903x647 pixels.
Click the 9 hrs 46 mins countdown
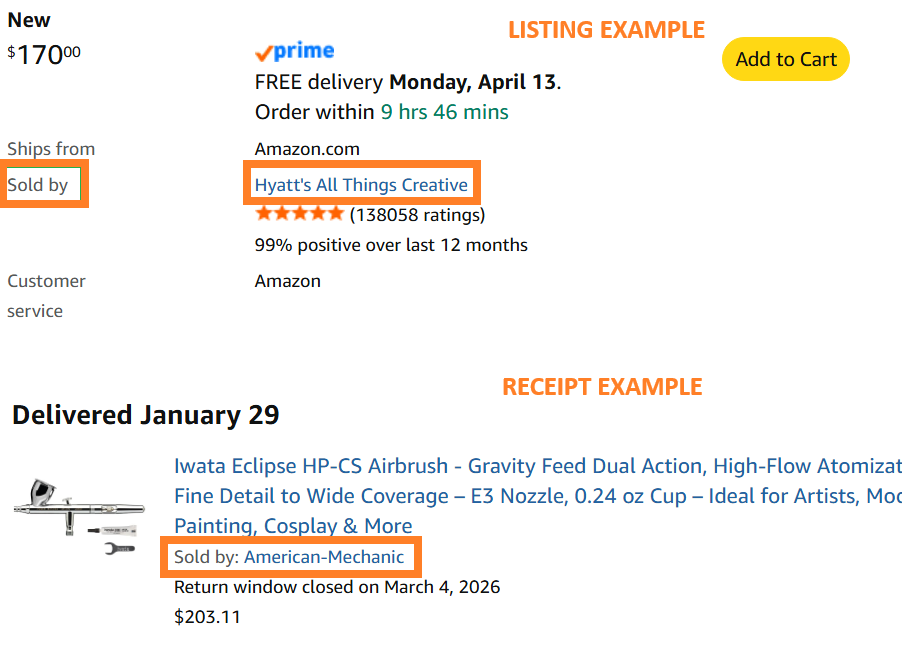pyautogui.click(x=445, y=112)
